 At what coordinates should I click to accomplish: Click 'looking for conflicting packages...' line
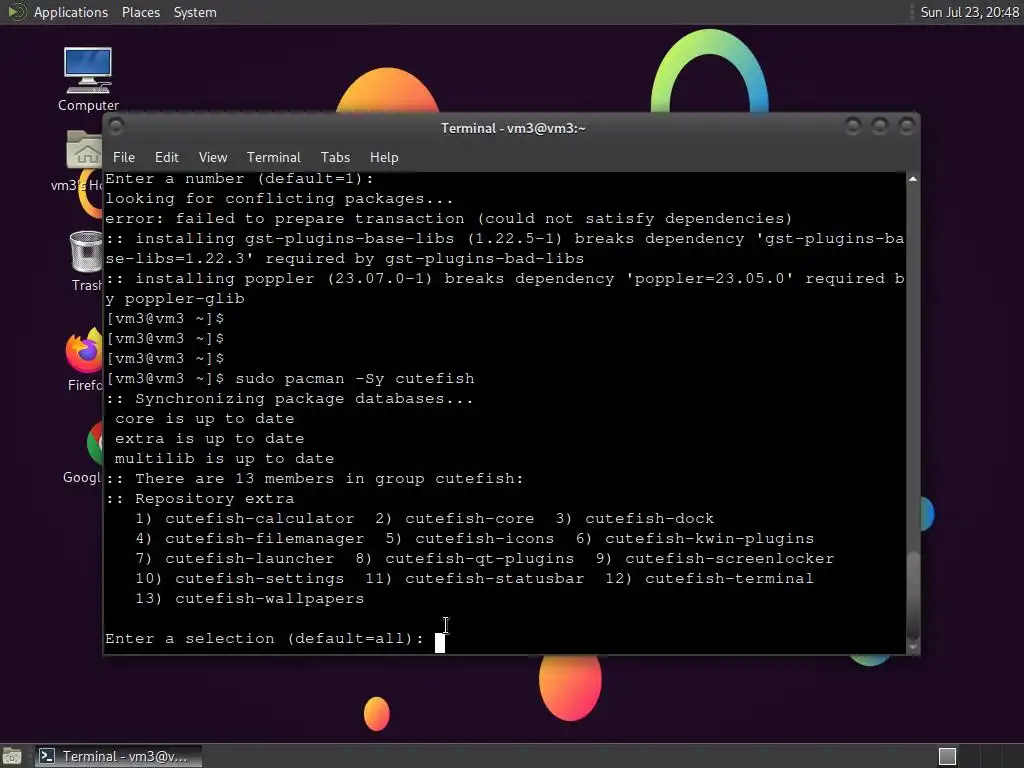coord(280,199)
